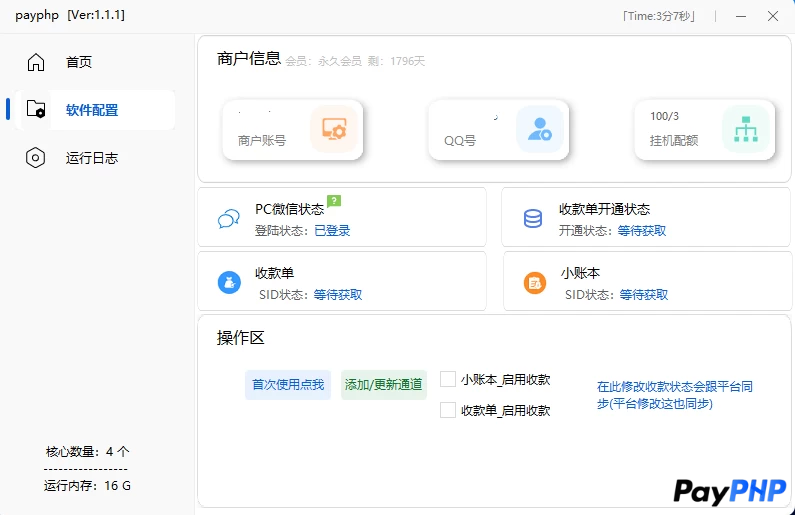Viewport: 795px width, 515px height.
Task: Open the 软件配置 menu item
Action: [92, 110]
